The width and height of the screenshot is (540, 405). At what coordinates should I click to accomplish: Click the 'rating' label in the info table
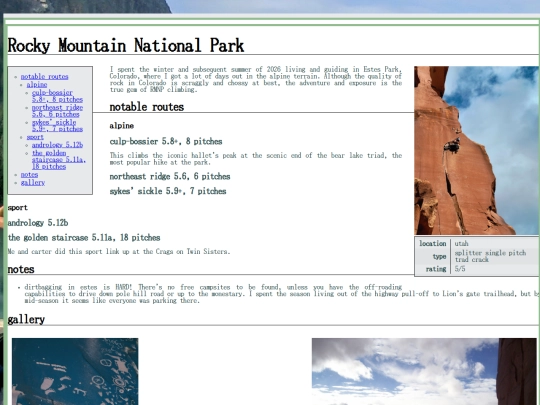[x=436, y=269]
